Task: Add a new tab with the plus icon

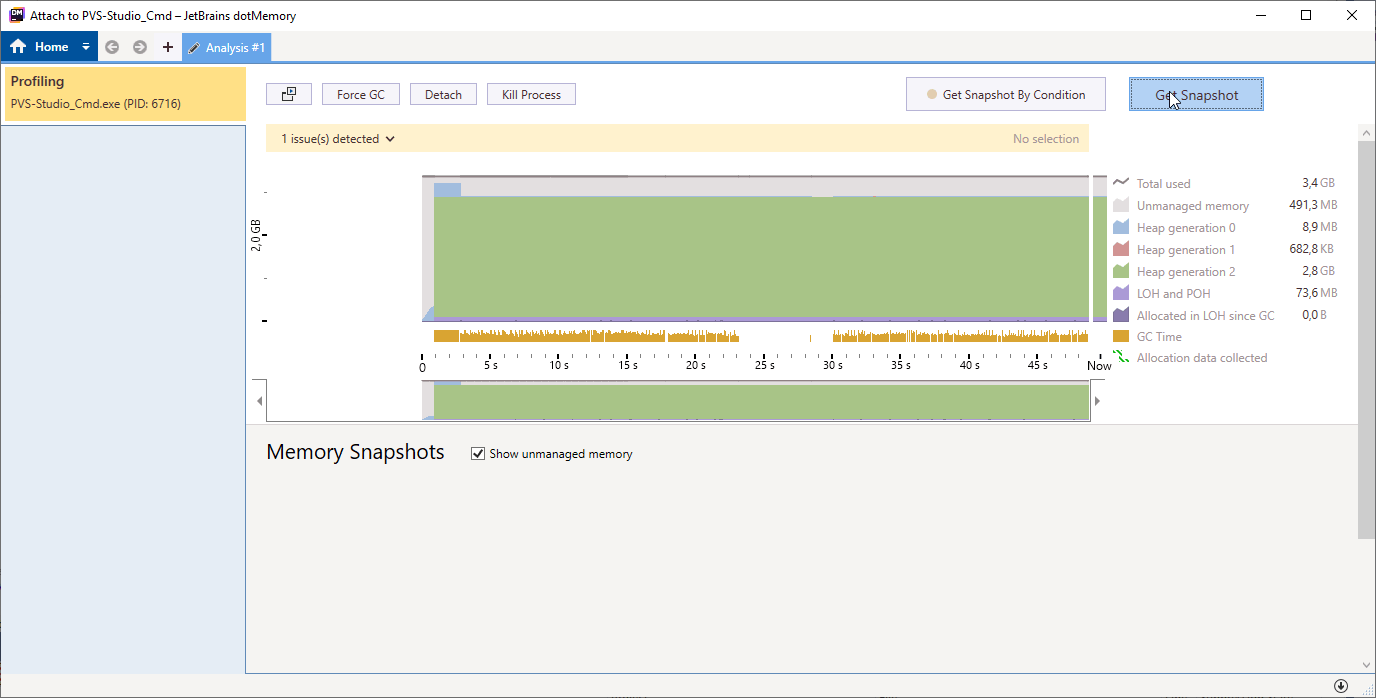Action: (x=167, y=47)
